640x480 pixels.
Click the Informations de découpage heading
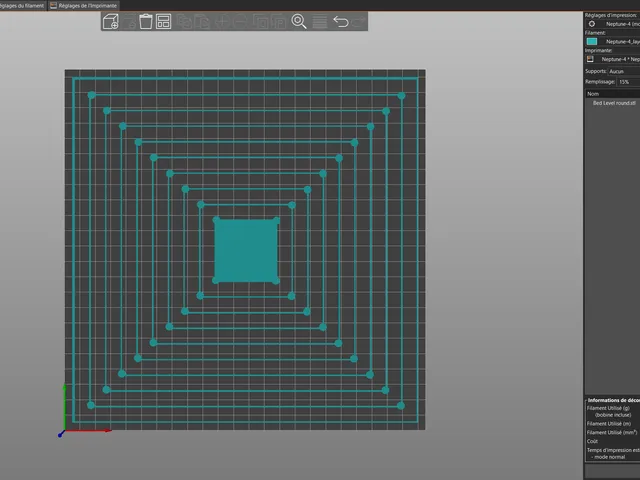(613, 400)
